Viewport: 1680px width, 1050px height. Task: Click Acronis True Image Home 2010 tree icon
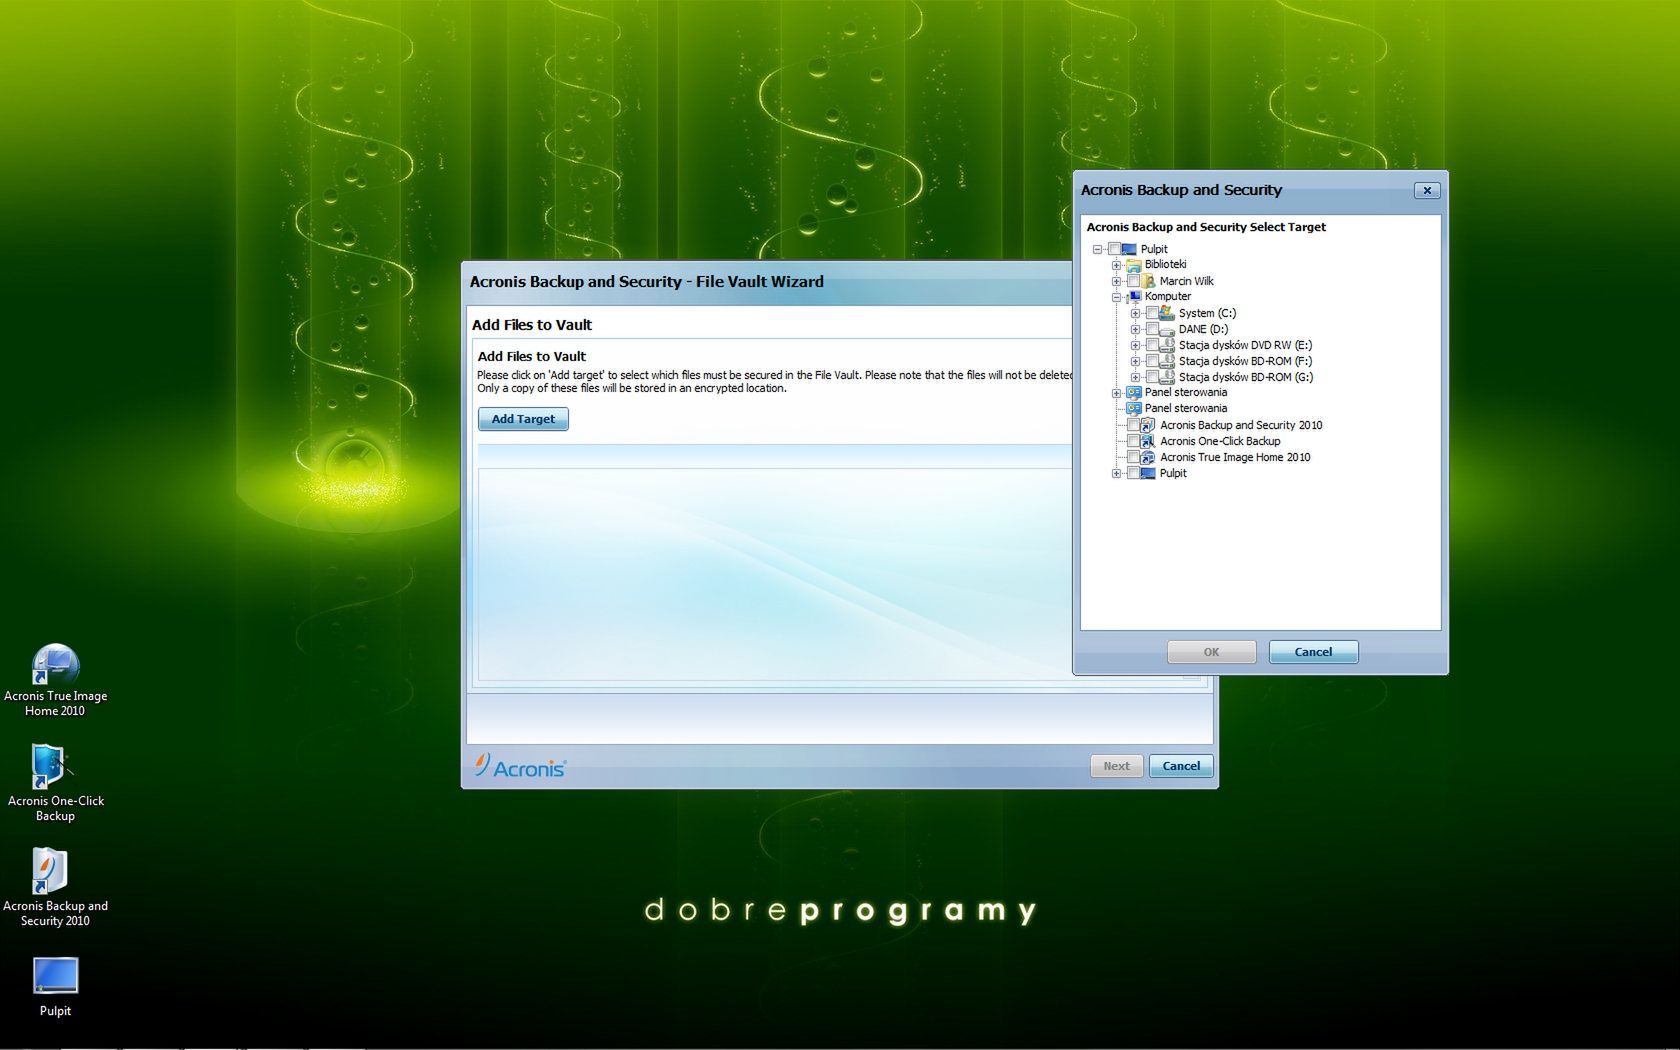[1148, 457]
